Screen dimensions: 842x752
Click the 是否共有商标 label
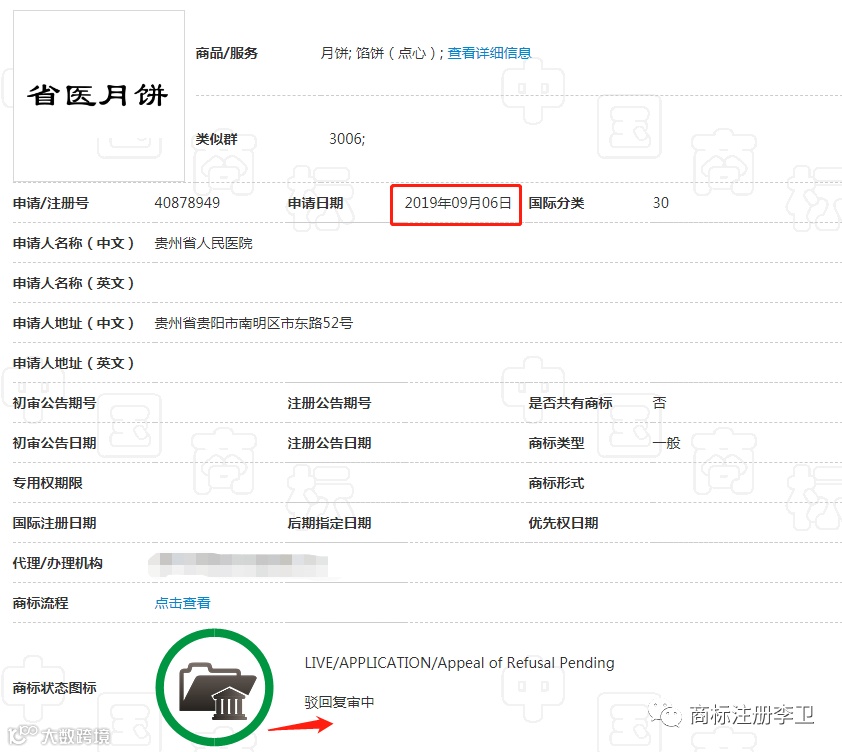pos(570,403)
